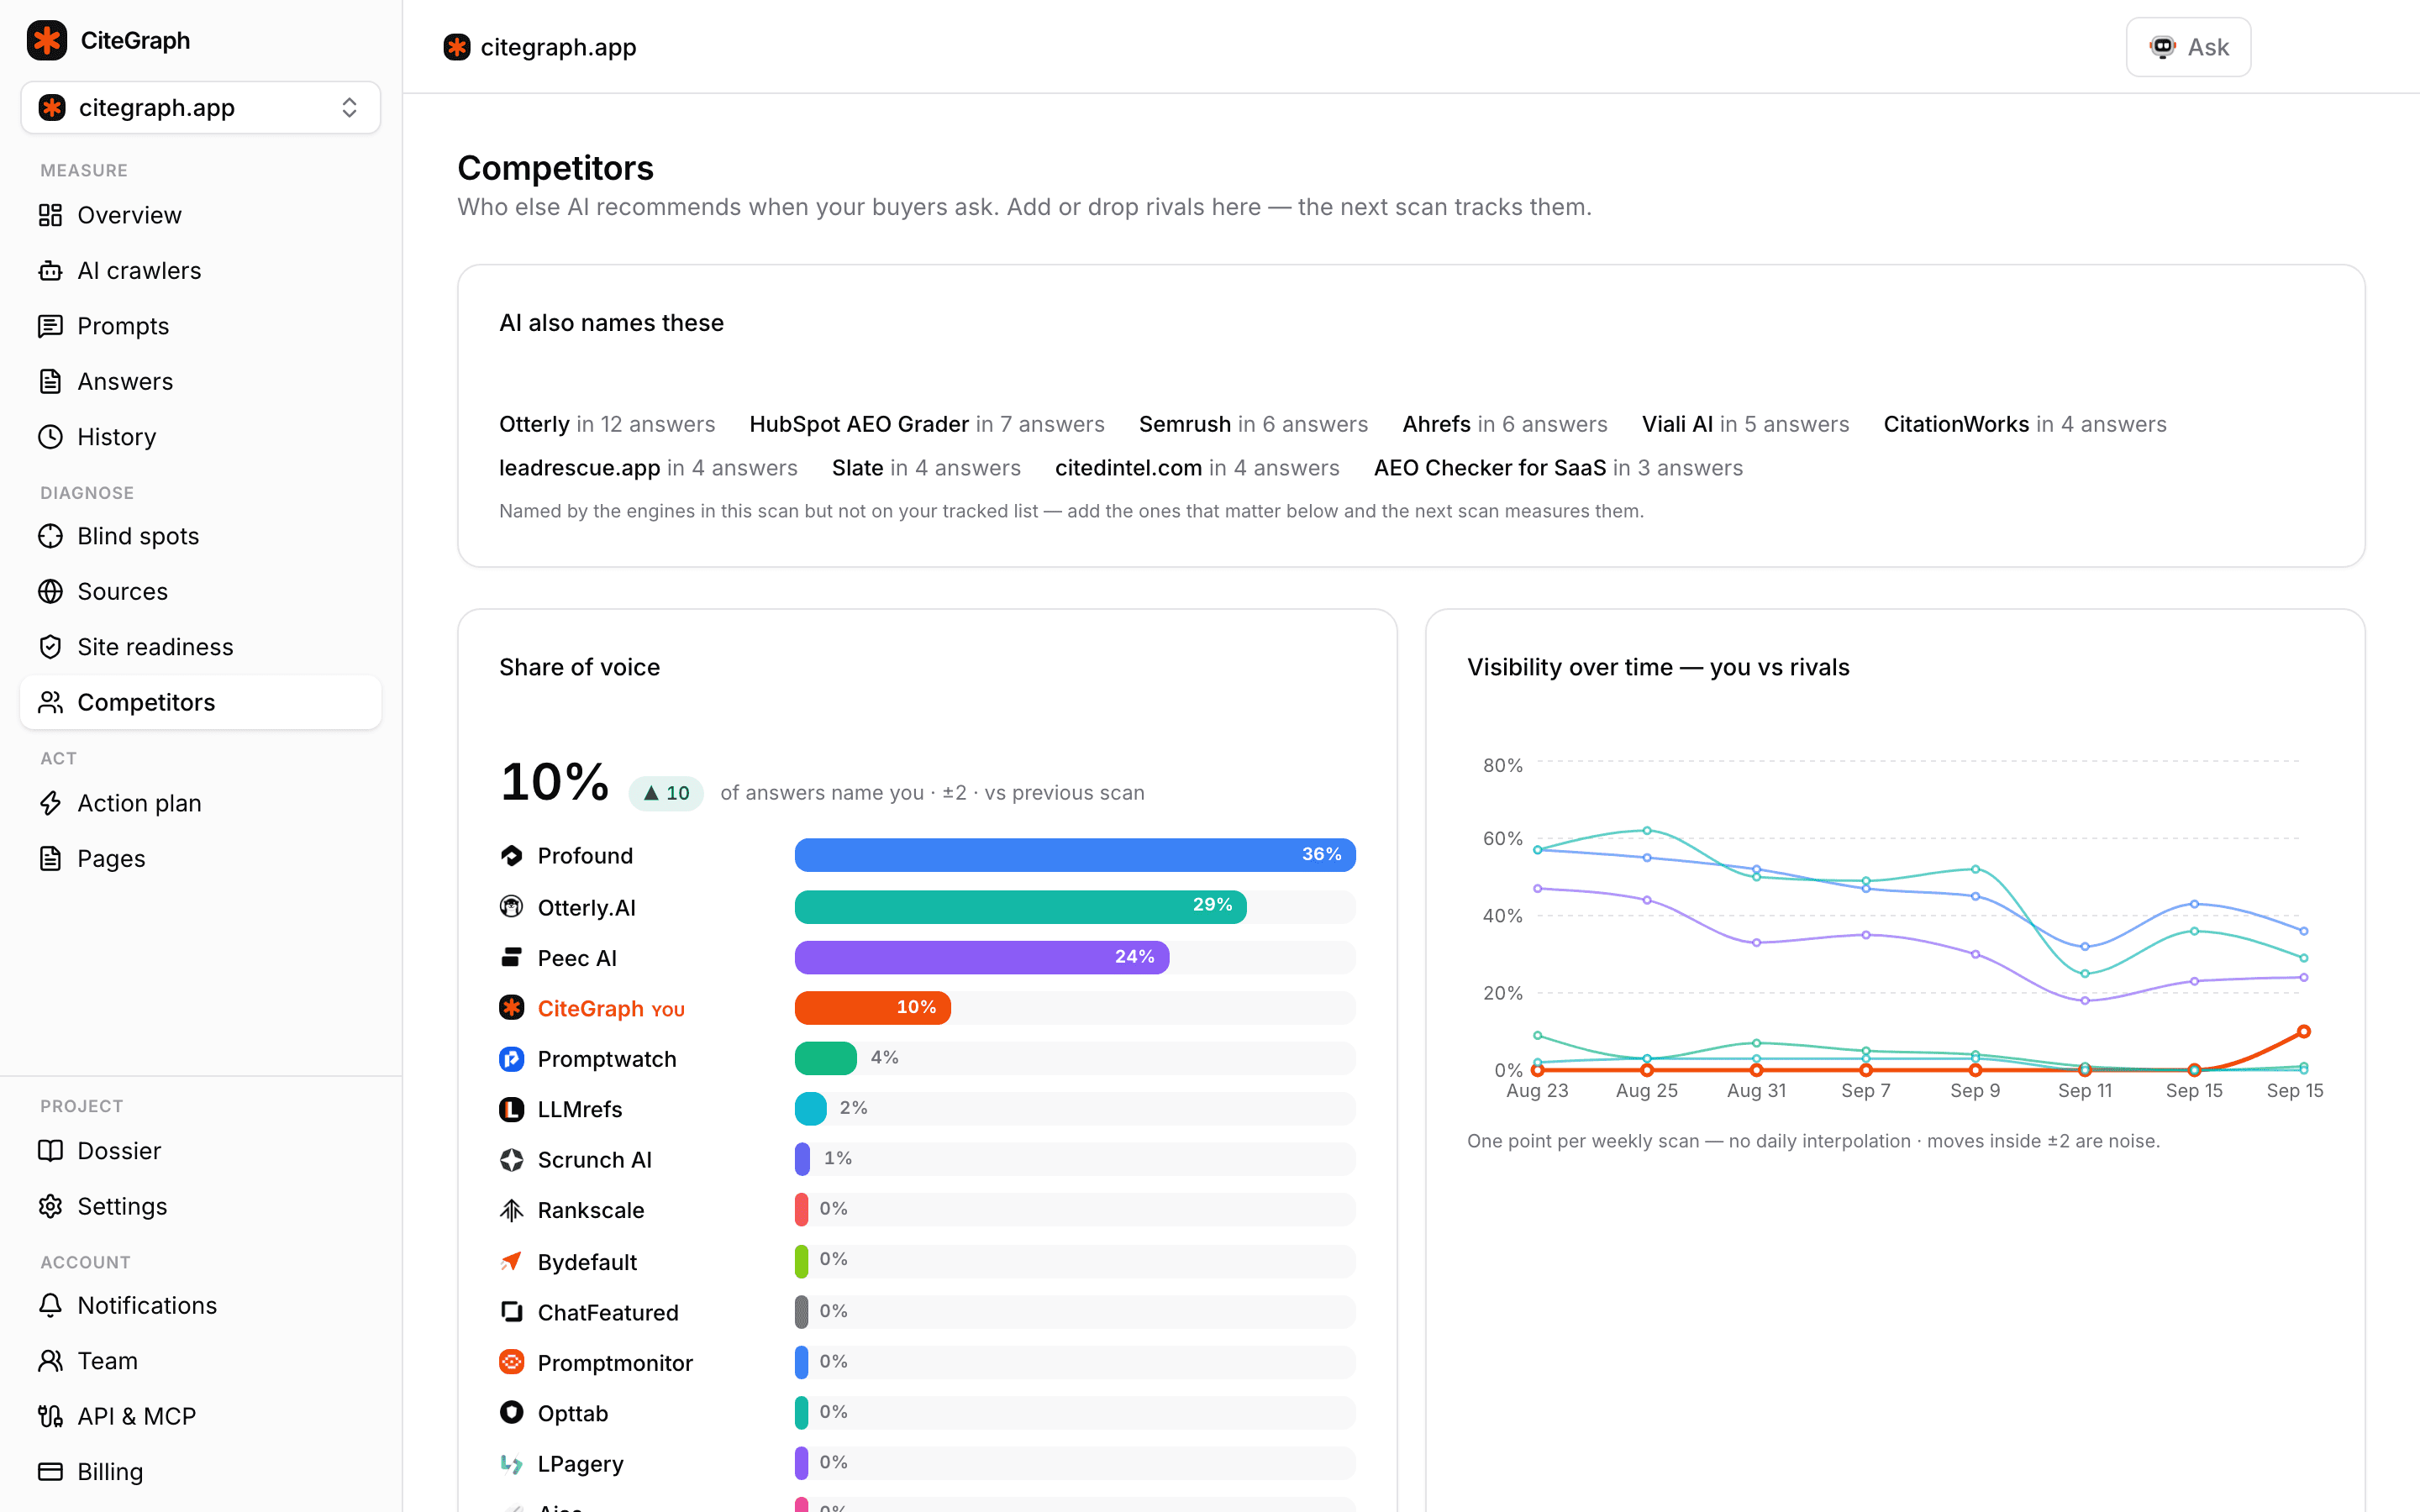Click HubSpot AEO Grader suggested competitor
2420x1512 pixels.
[x=859, y=424]
